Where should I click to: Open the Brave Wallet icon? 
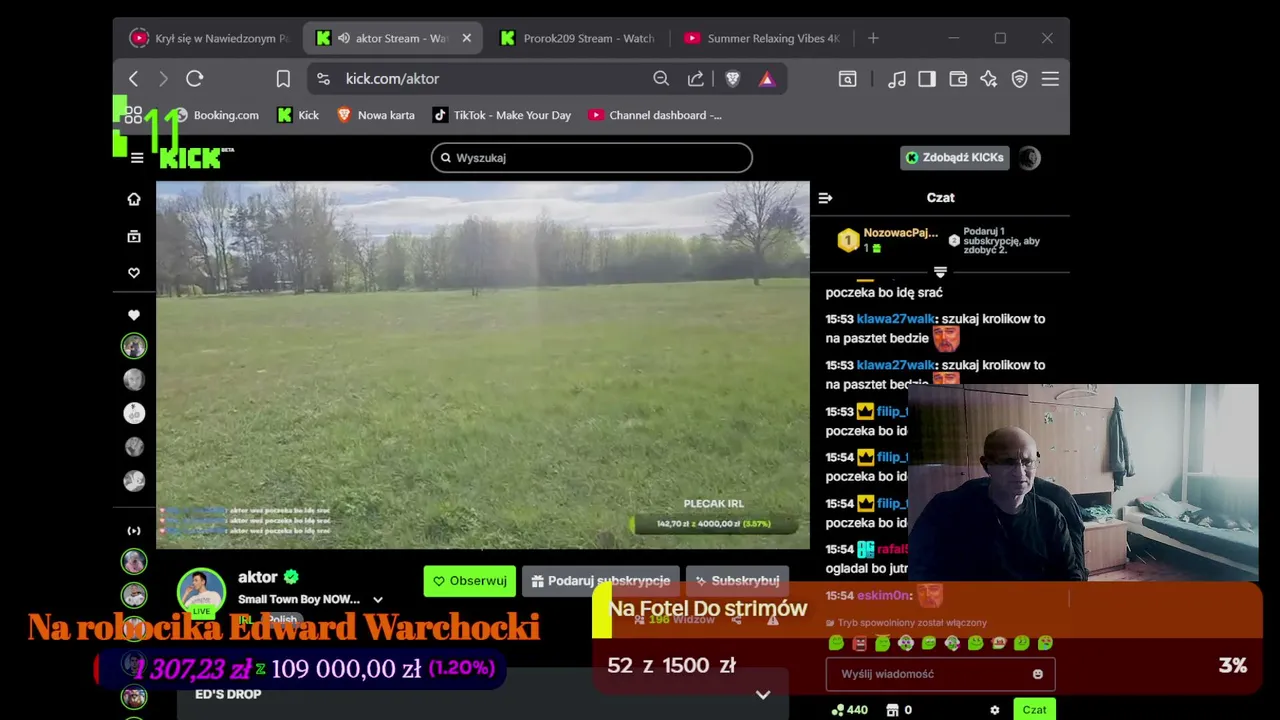click(958, 79)
